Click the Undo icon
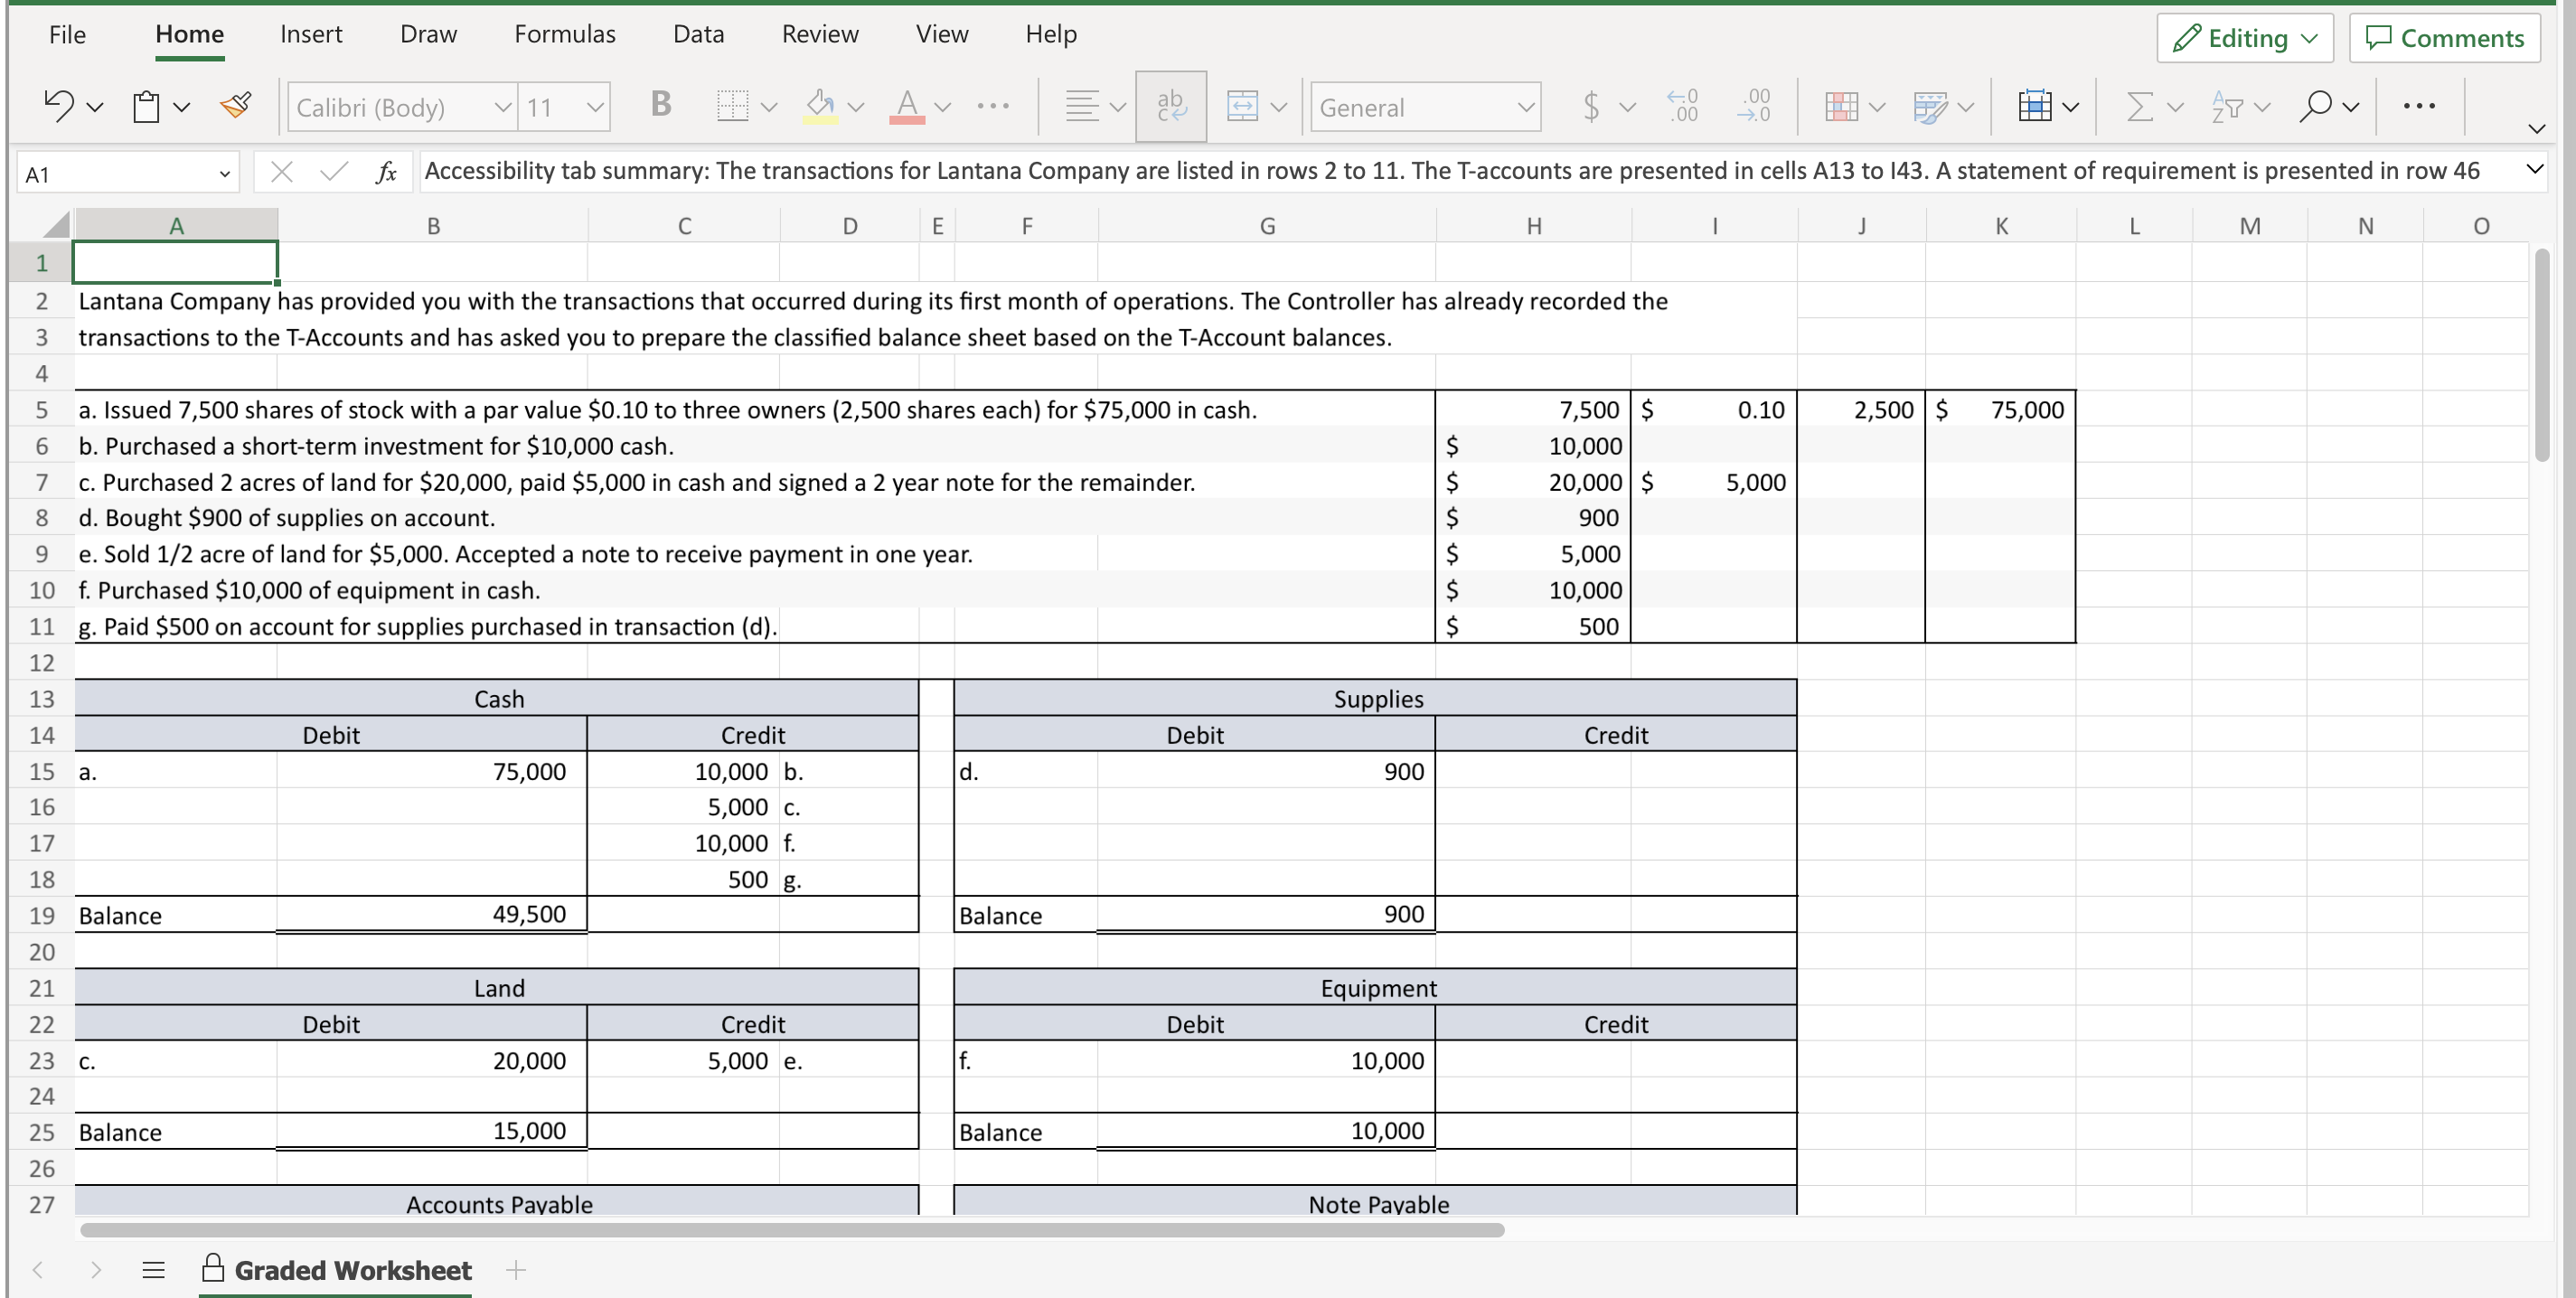 [x=58, y=106]
